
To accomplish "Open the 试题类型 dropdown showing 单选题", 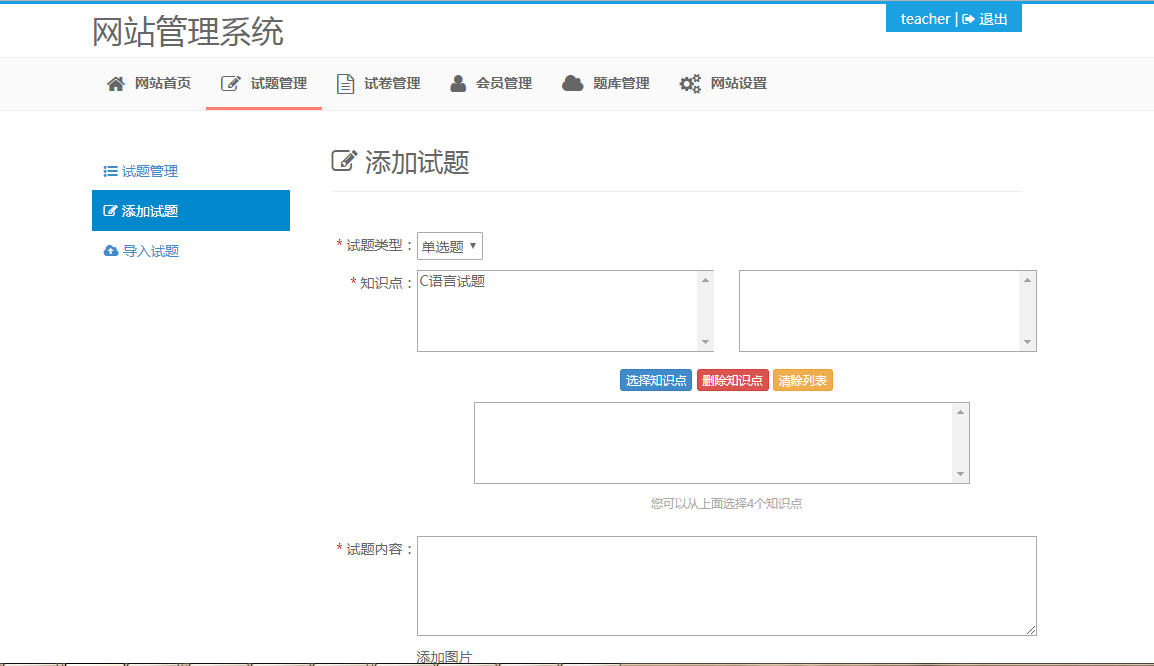I will pyautogui.click(x=450, y=246).
